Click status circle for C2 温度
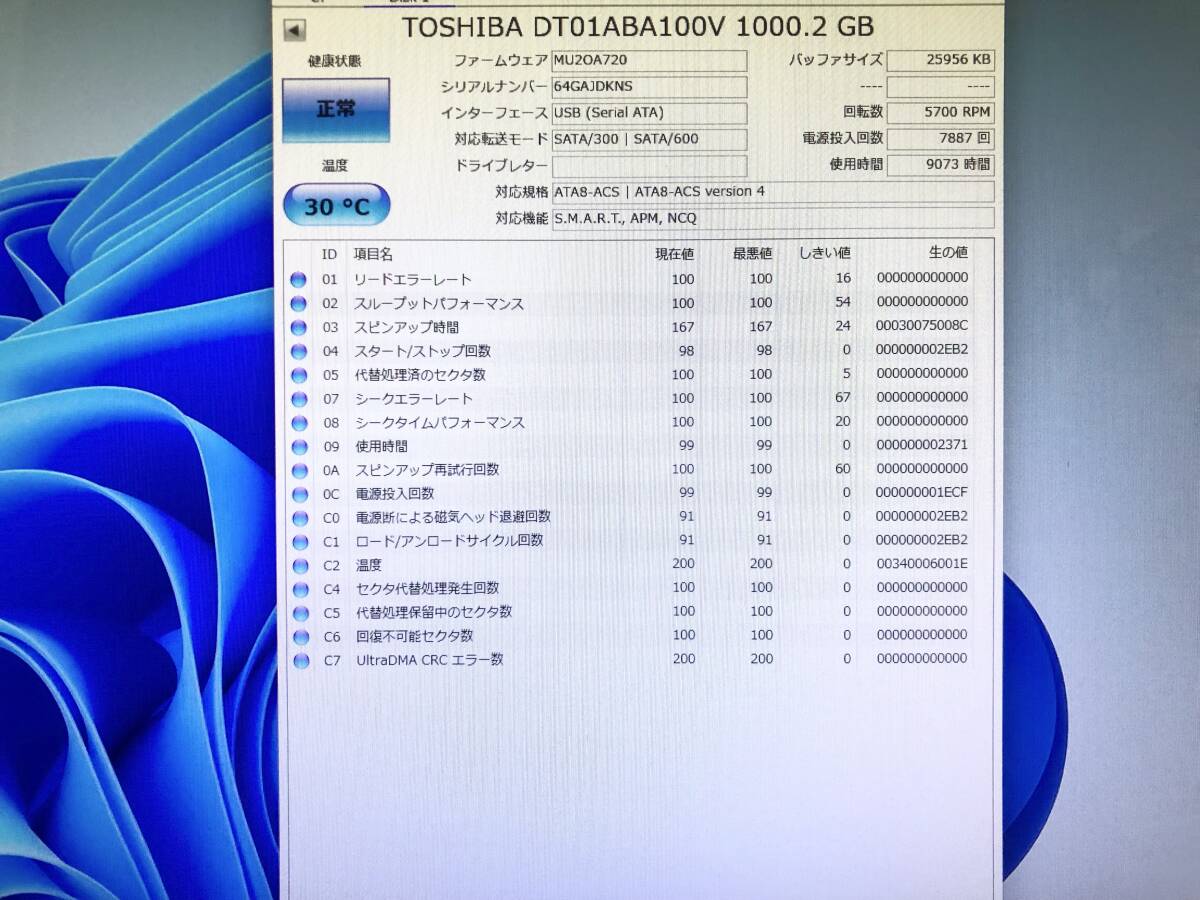Screen dimensions: 1200x900 299,565
